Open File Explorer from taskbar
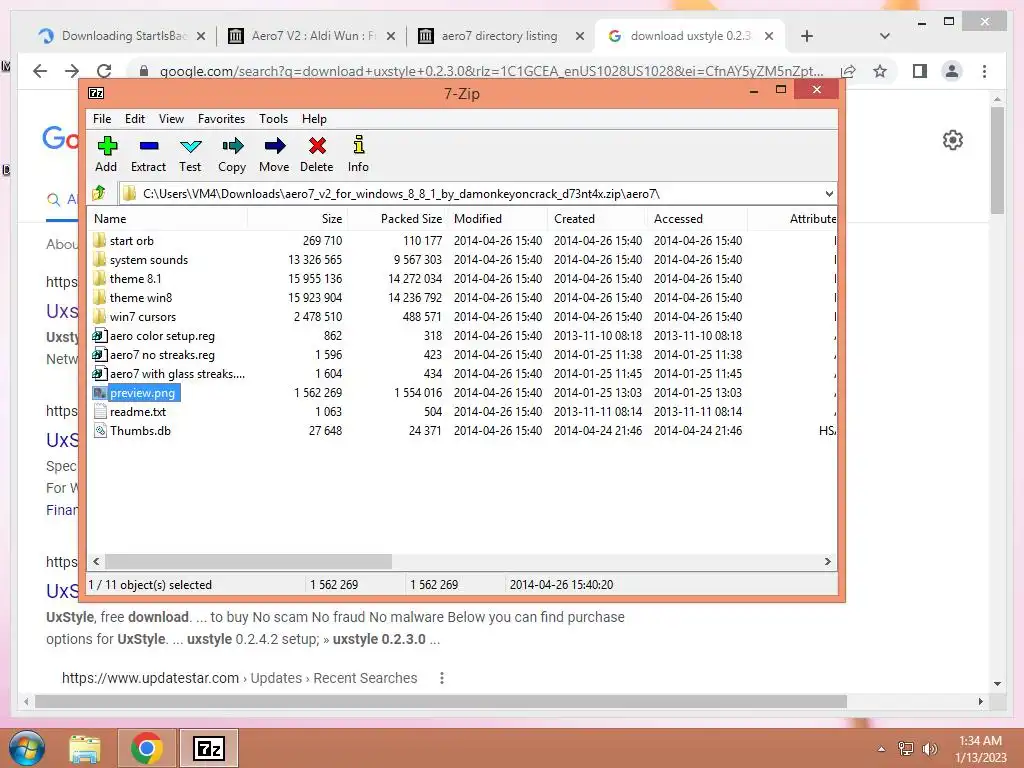Viewport: 1024px width, 768px height. [85, 748]
